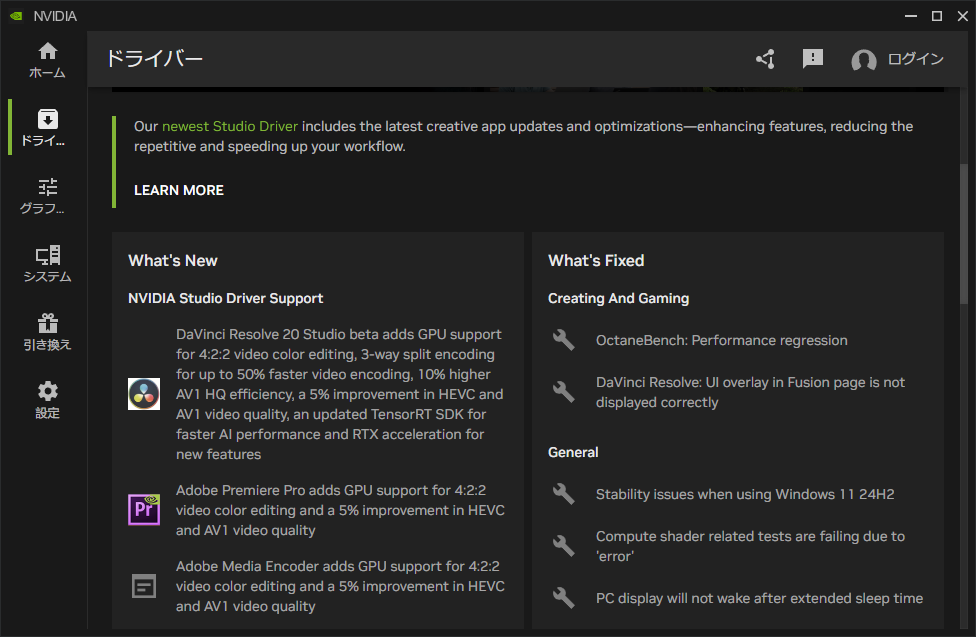This screenshot has height=637, width=976.
Task: Click the Adobe Media Encoder adds GPU support text
Action: [340, 586]
